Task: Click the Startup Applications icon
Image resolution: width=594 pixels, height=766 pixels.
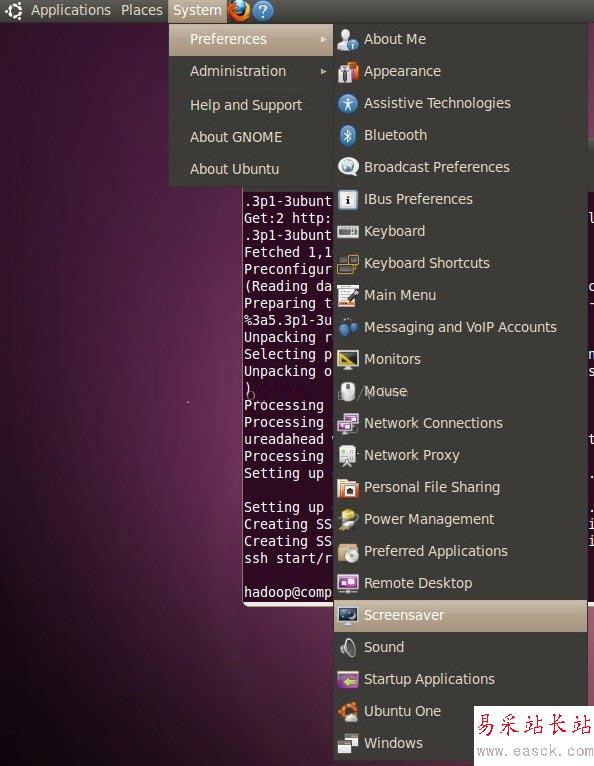Action: (x=348, y=680)
